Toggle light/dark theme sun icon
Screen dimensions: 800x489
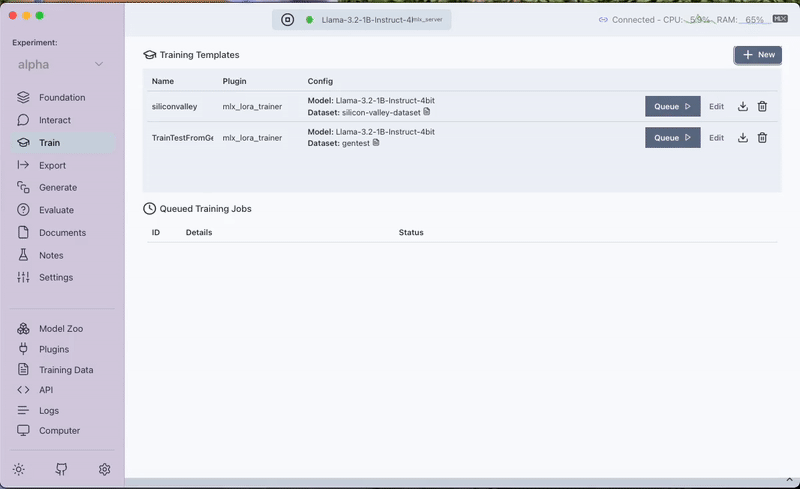[x=19, y=469]
